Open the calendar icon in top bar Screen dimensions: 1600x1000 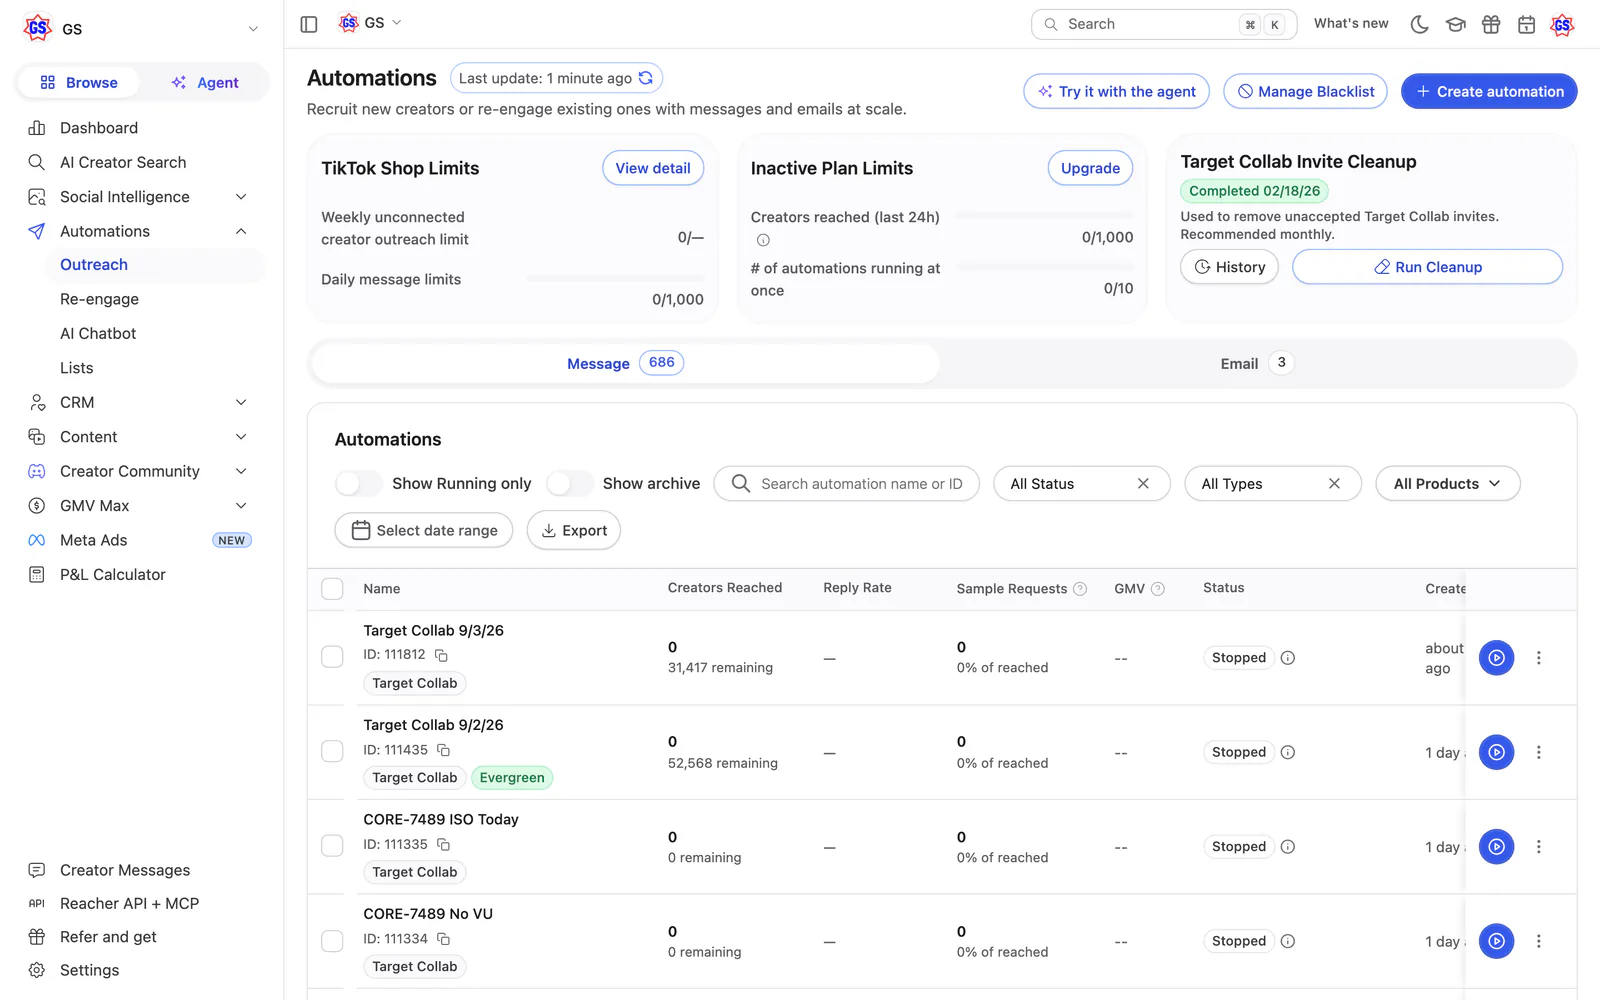(1526, 24)
